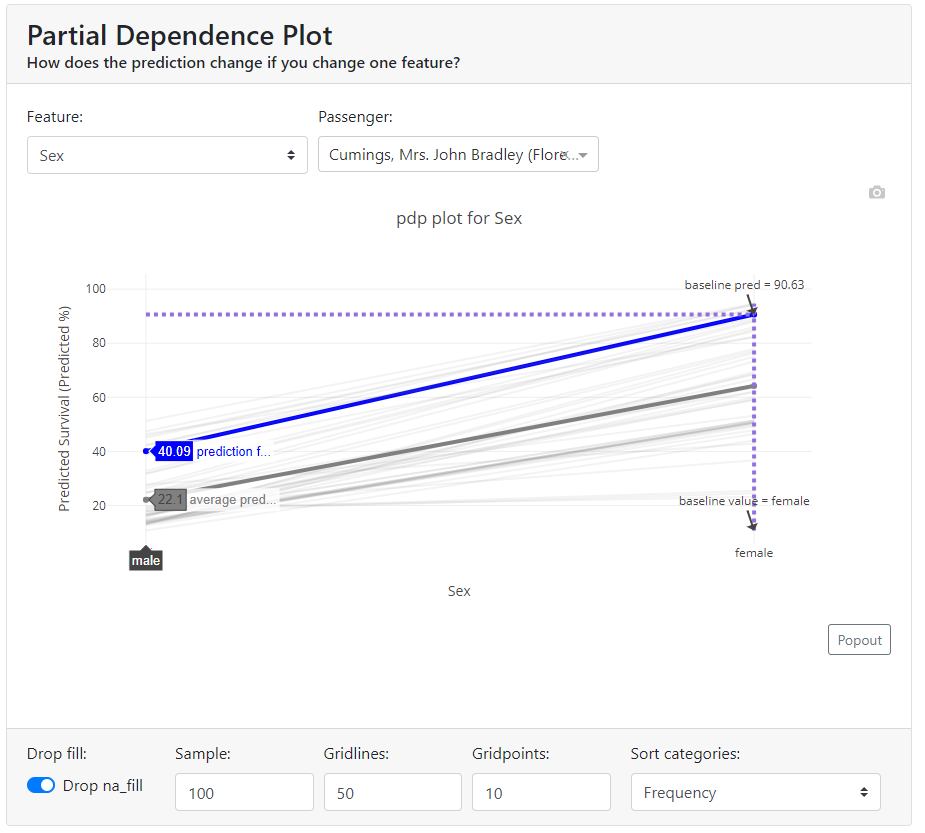Image resolution: width=925 pixels, height=833 pixels.
Task: Click the dropdown caret in the Passenger field
Action: click(x=585, y=154)
